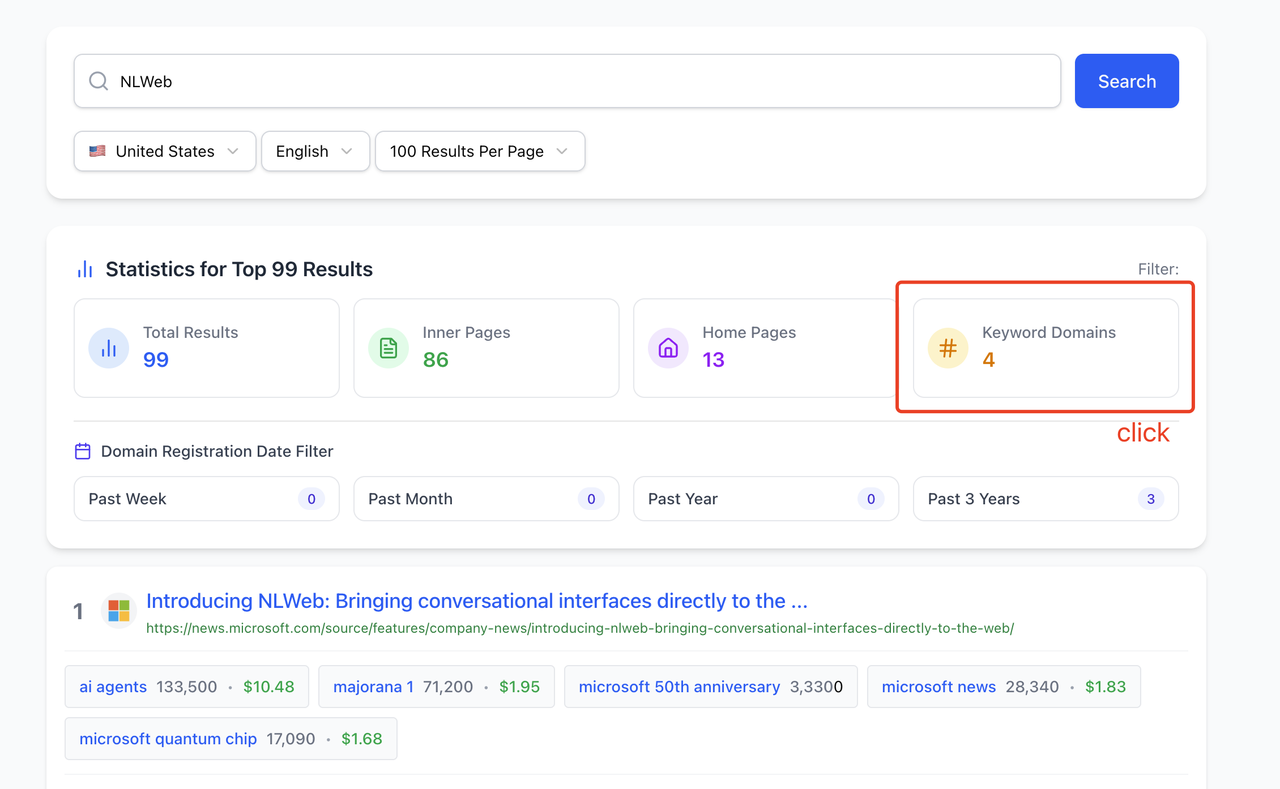Open the 100 Results Per Page dropdown
The height and width of the screenshot is (789, 1280).
coord(479,151)
